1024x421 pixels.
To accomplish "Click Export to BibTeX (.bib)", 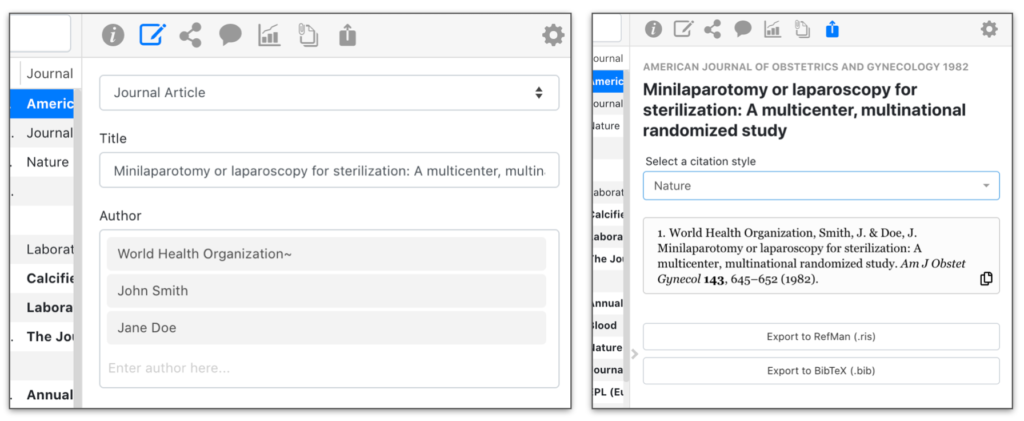I will pyautogui.click(x=820, y=371).
